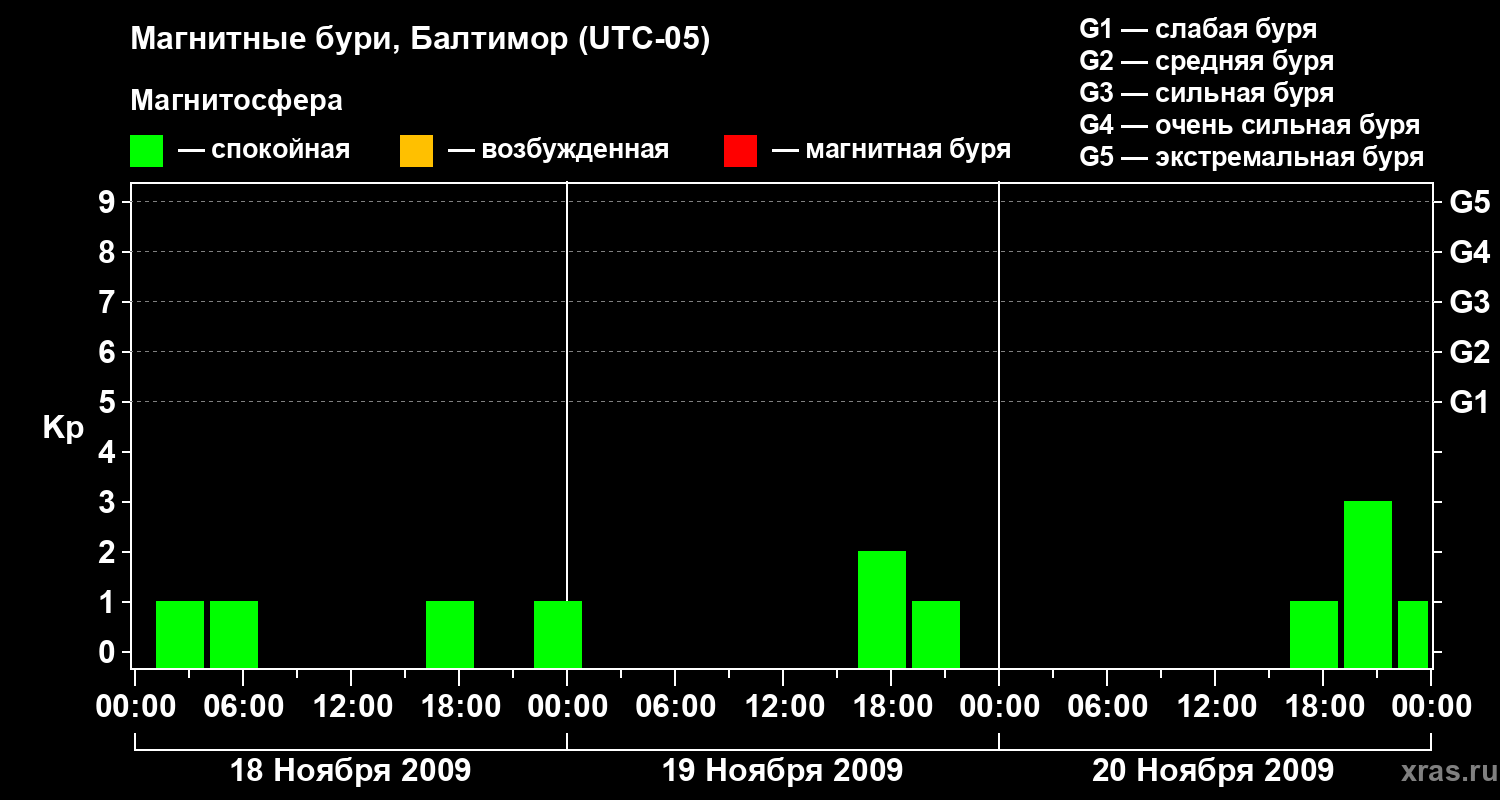Screen dimensions: 1500x800
Task: Click the 00:00 label between 19 and 20 Ноября
Action: pos(998,706)
